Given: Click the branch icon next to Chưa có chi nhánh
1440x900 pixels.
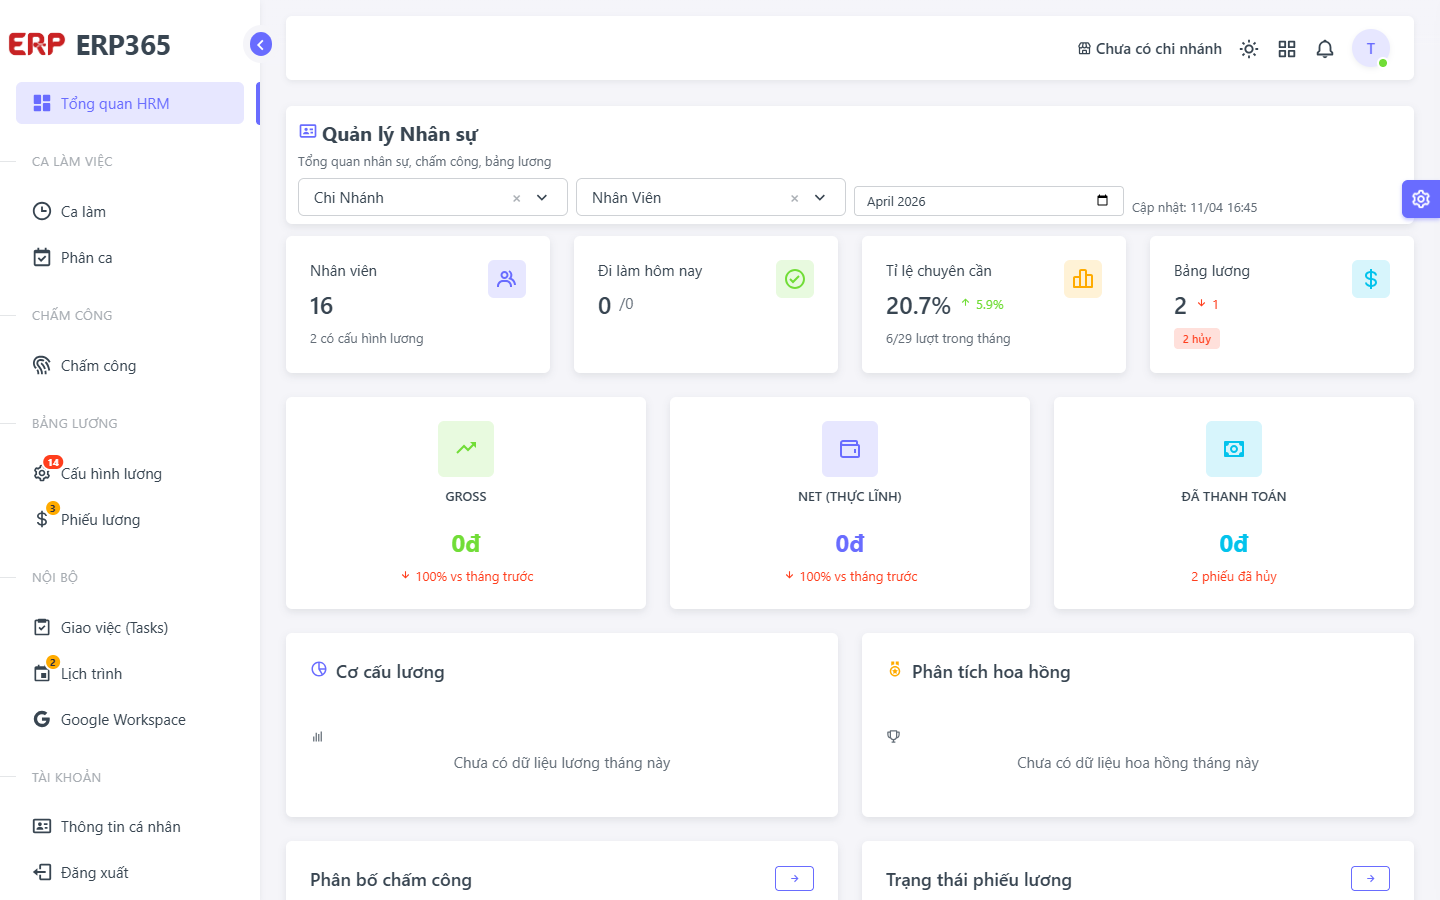Looking at the screenshot, I should coord(1084,48).
